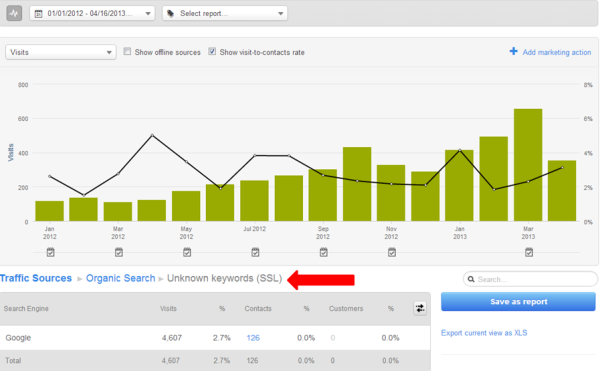Click the tag icon in Select report dropdown
600x375 pixels.
click(171, 14)
